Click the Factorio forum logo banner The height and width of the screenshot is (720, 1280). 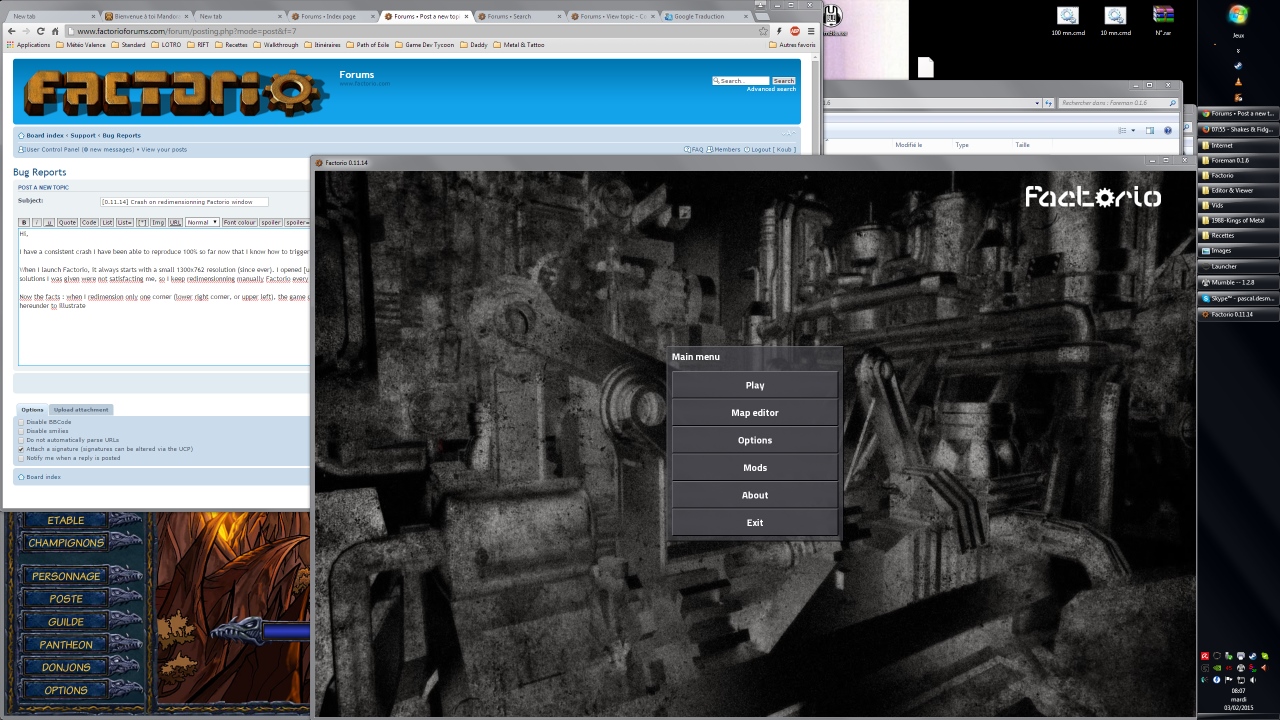click(176, 92)
